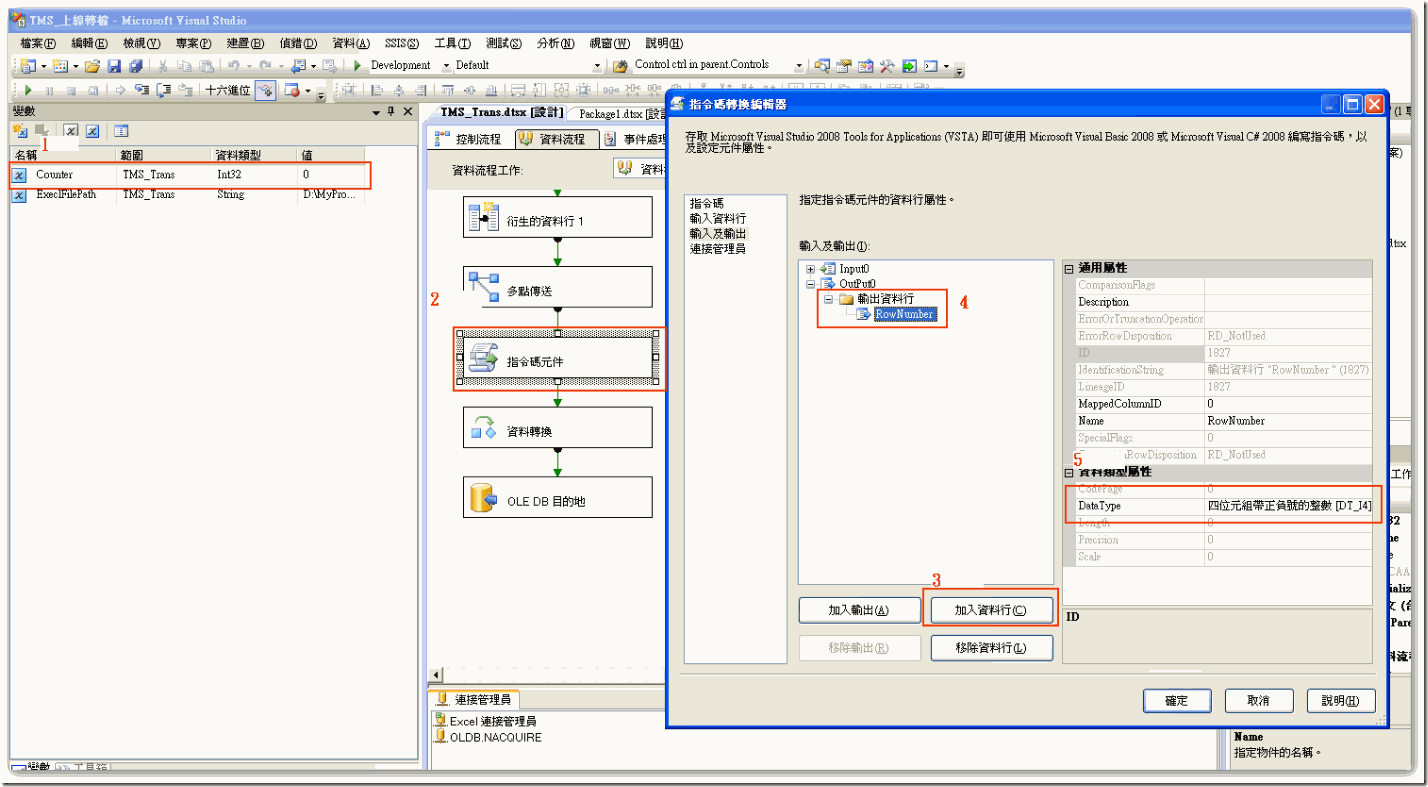Open the 指令碼 page in editor list

pos(707,203)
